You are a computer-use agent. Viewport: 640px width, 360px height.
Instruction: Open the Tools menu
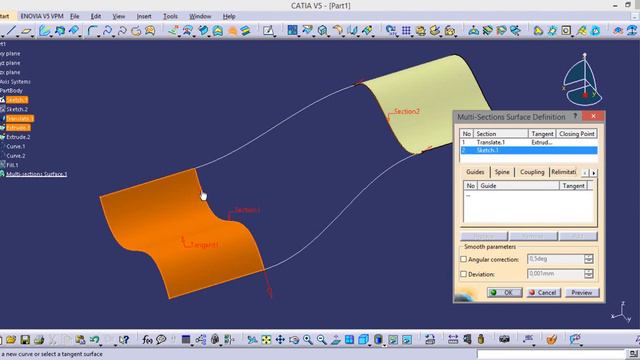[x=170, y=16]
